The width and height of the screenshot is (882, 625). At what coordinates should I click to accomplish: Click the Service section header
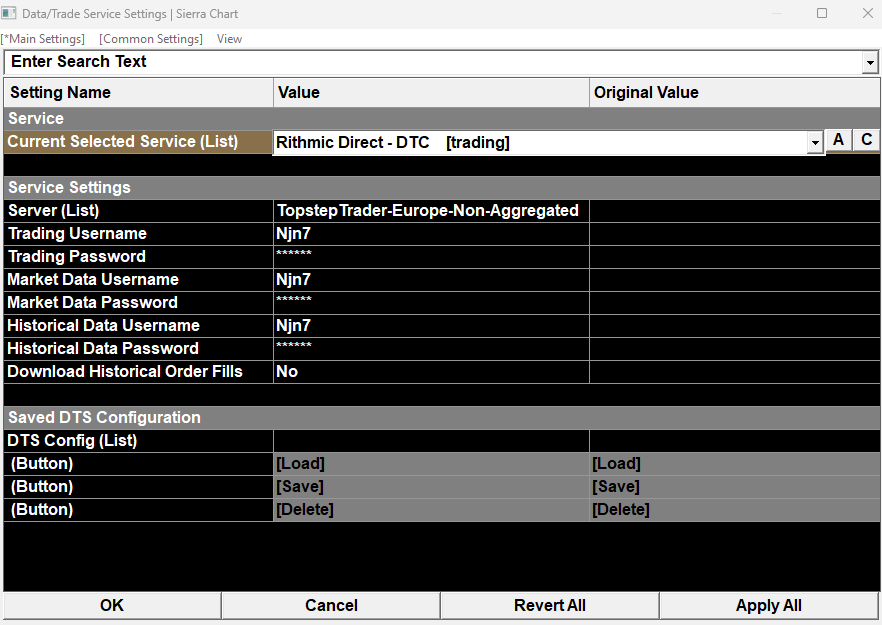(442, 119)
